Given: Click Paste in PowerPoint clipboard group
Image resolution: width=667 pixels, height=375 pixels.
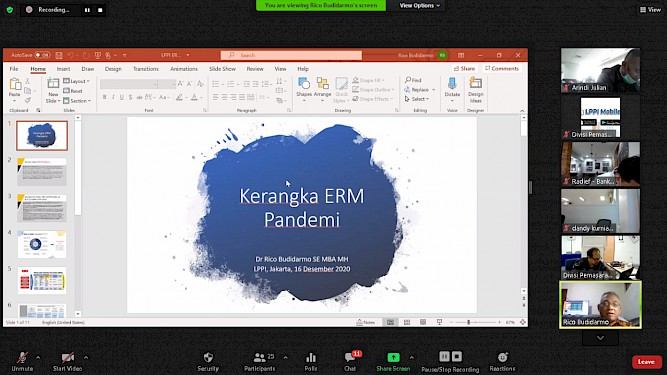Looking at the screenshot, I should (15, 88).
